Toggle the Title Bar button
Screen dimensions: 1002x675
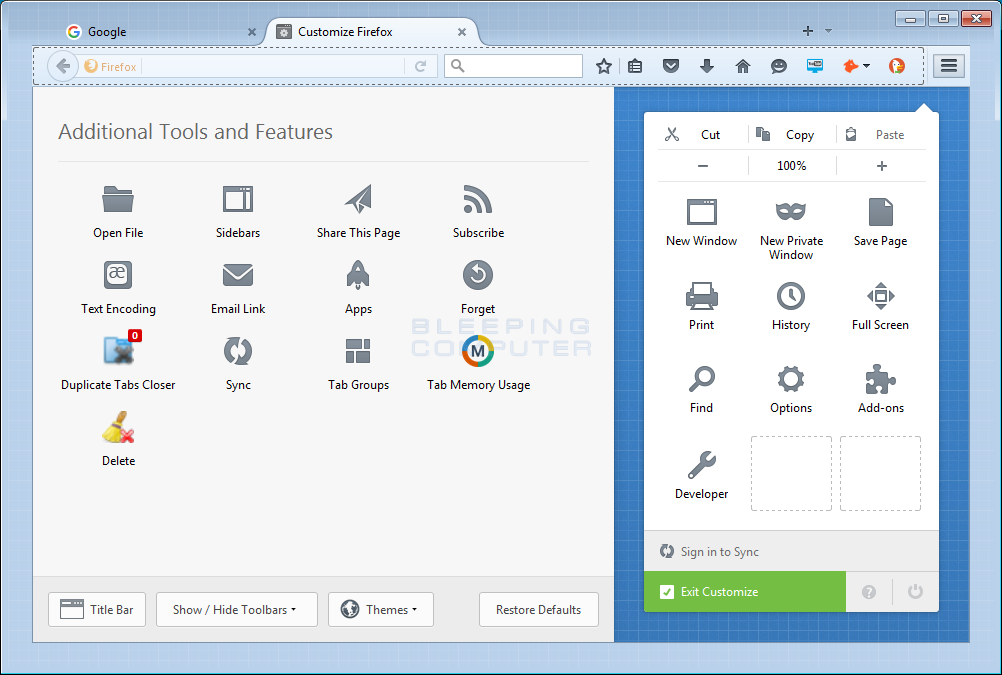[x=97, y=610]
